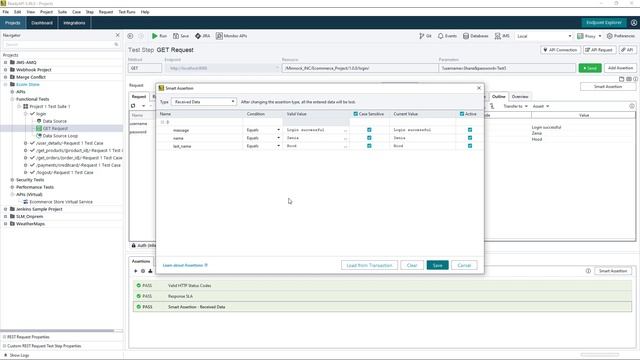Click the assertions info icon
The height and width of the screenshot is (360, 640).
point(588,271)
